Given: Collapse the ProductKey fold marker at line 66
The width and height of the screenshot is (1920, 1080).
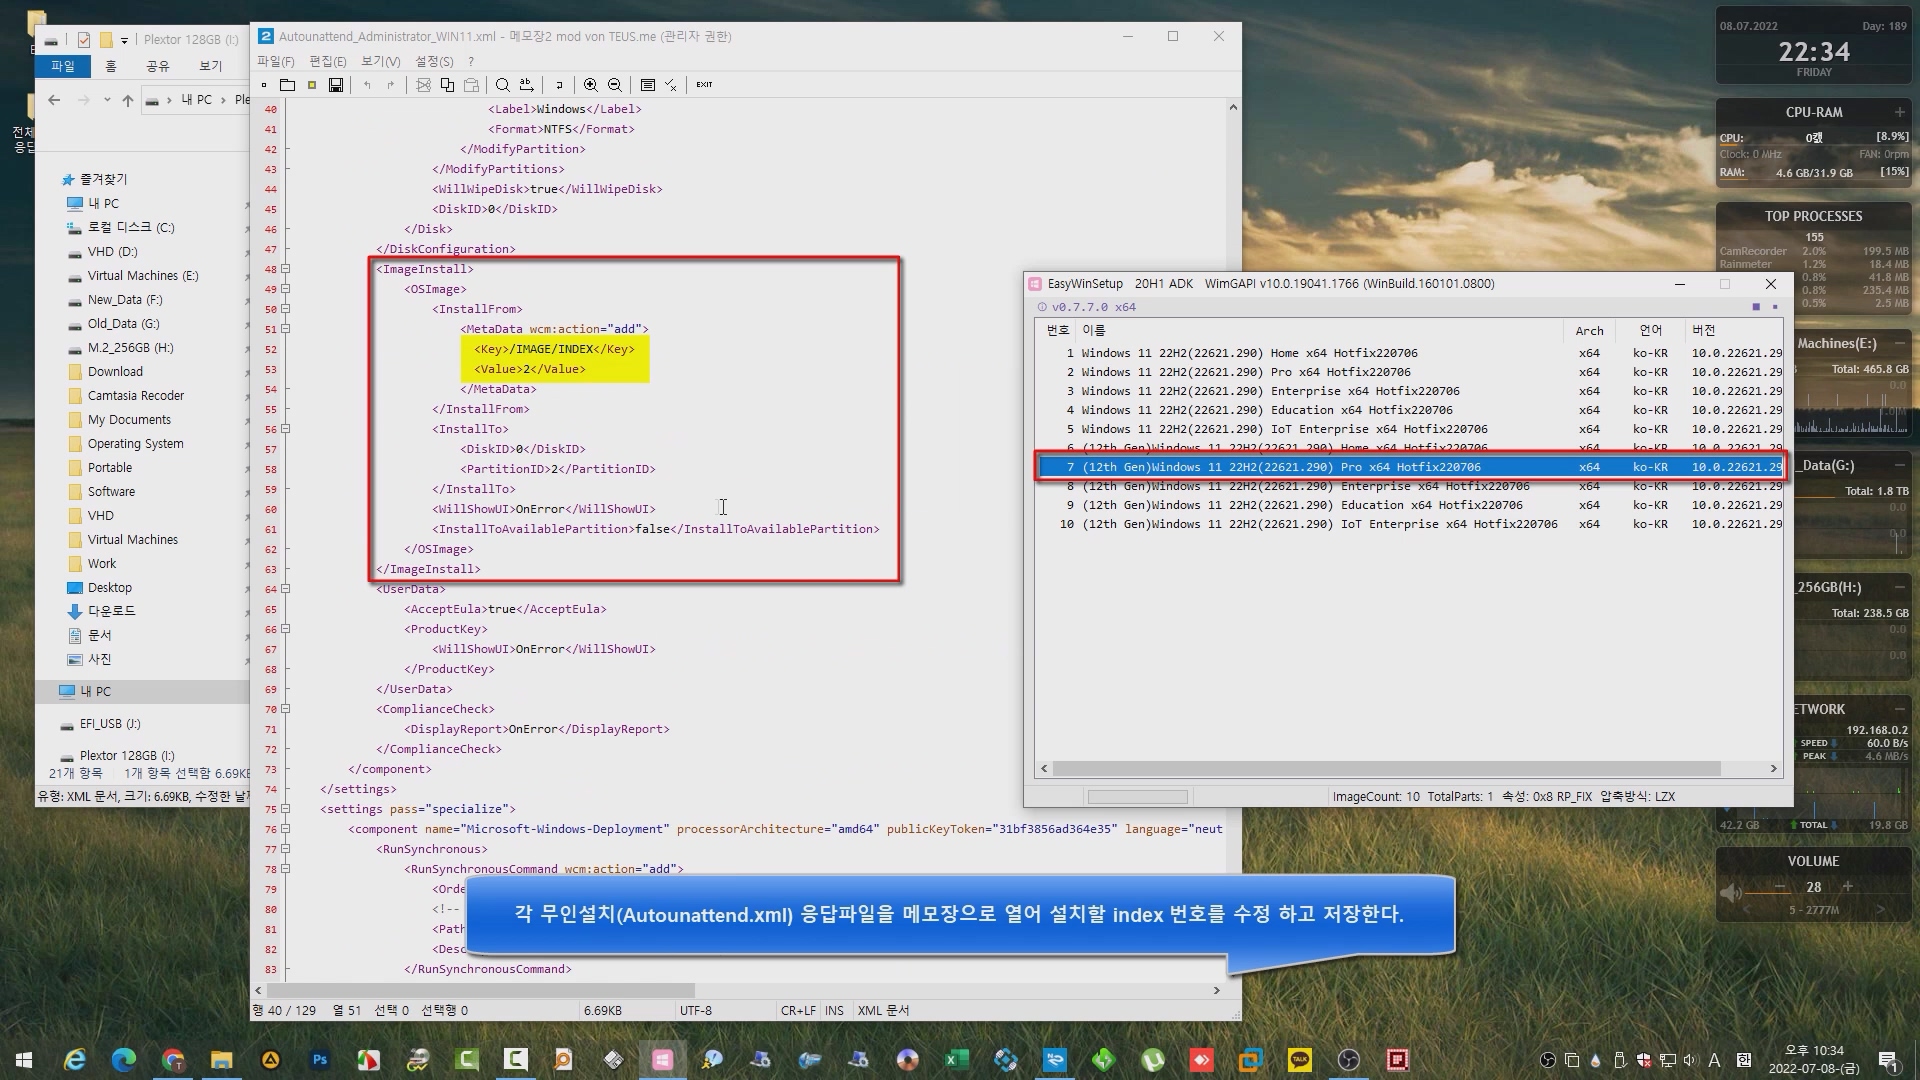Looking at the screenshot, I should [x=285, y=629].
